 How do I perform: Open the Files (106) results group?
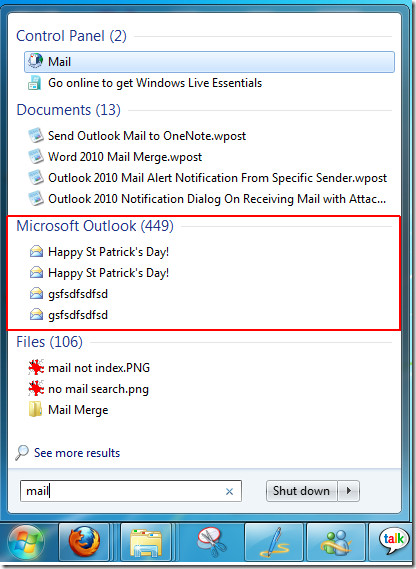tap(49, 342)
